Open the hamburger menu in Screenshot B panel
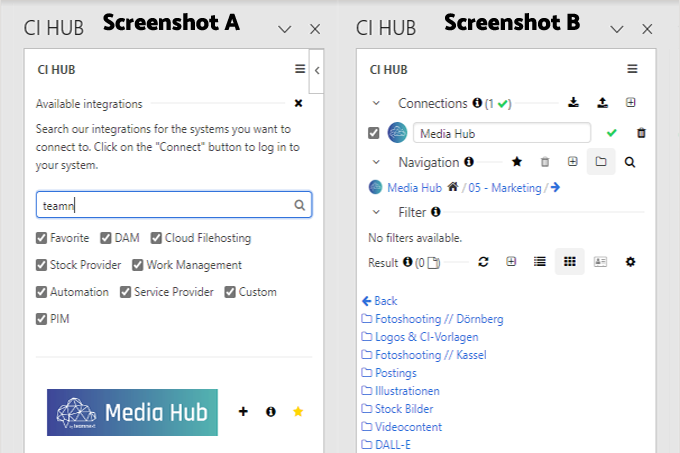The image size is (680, 453). pos(632,70)
